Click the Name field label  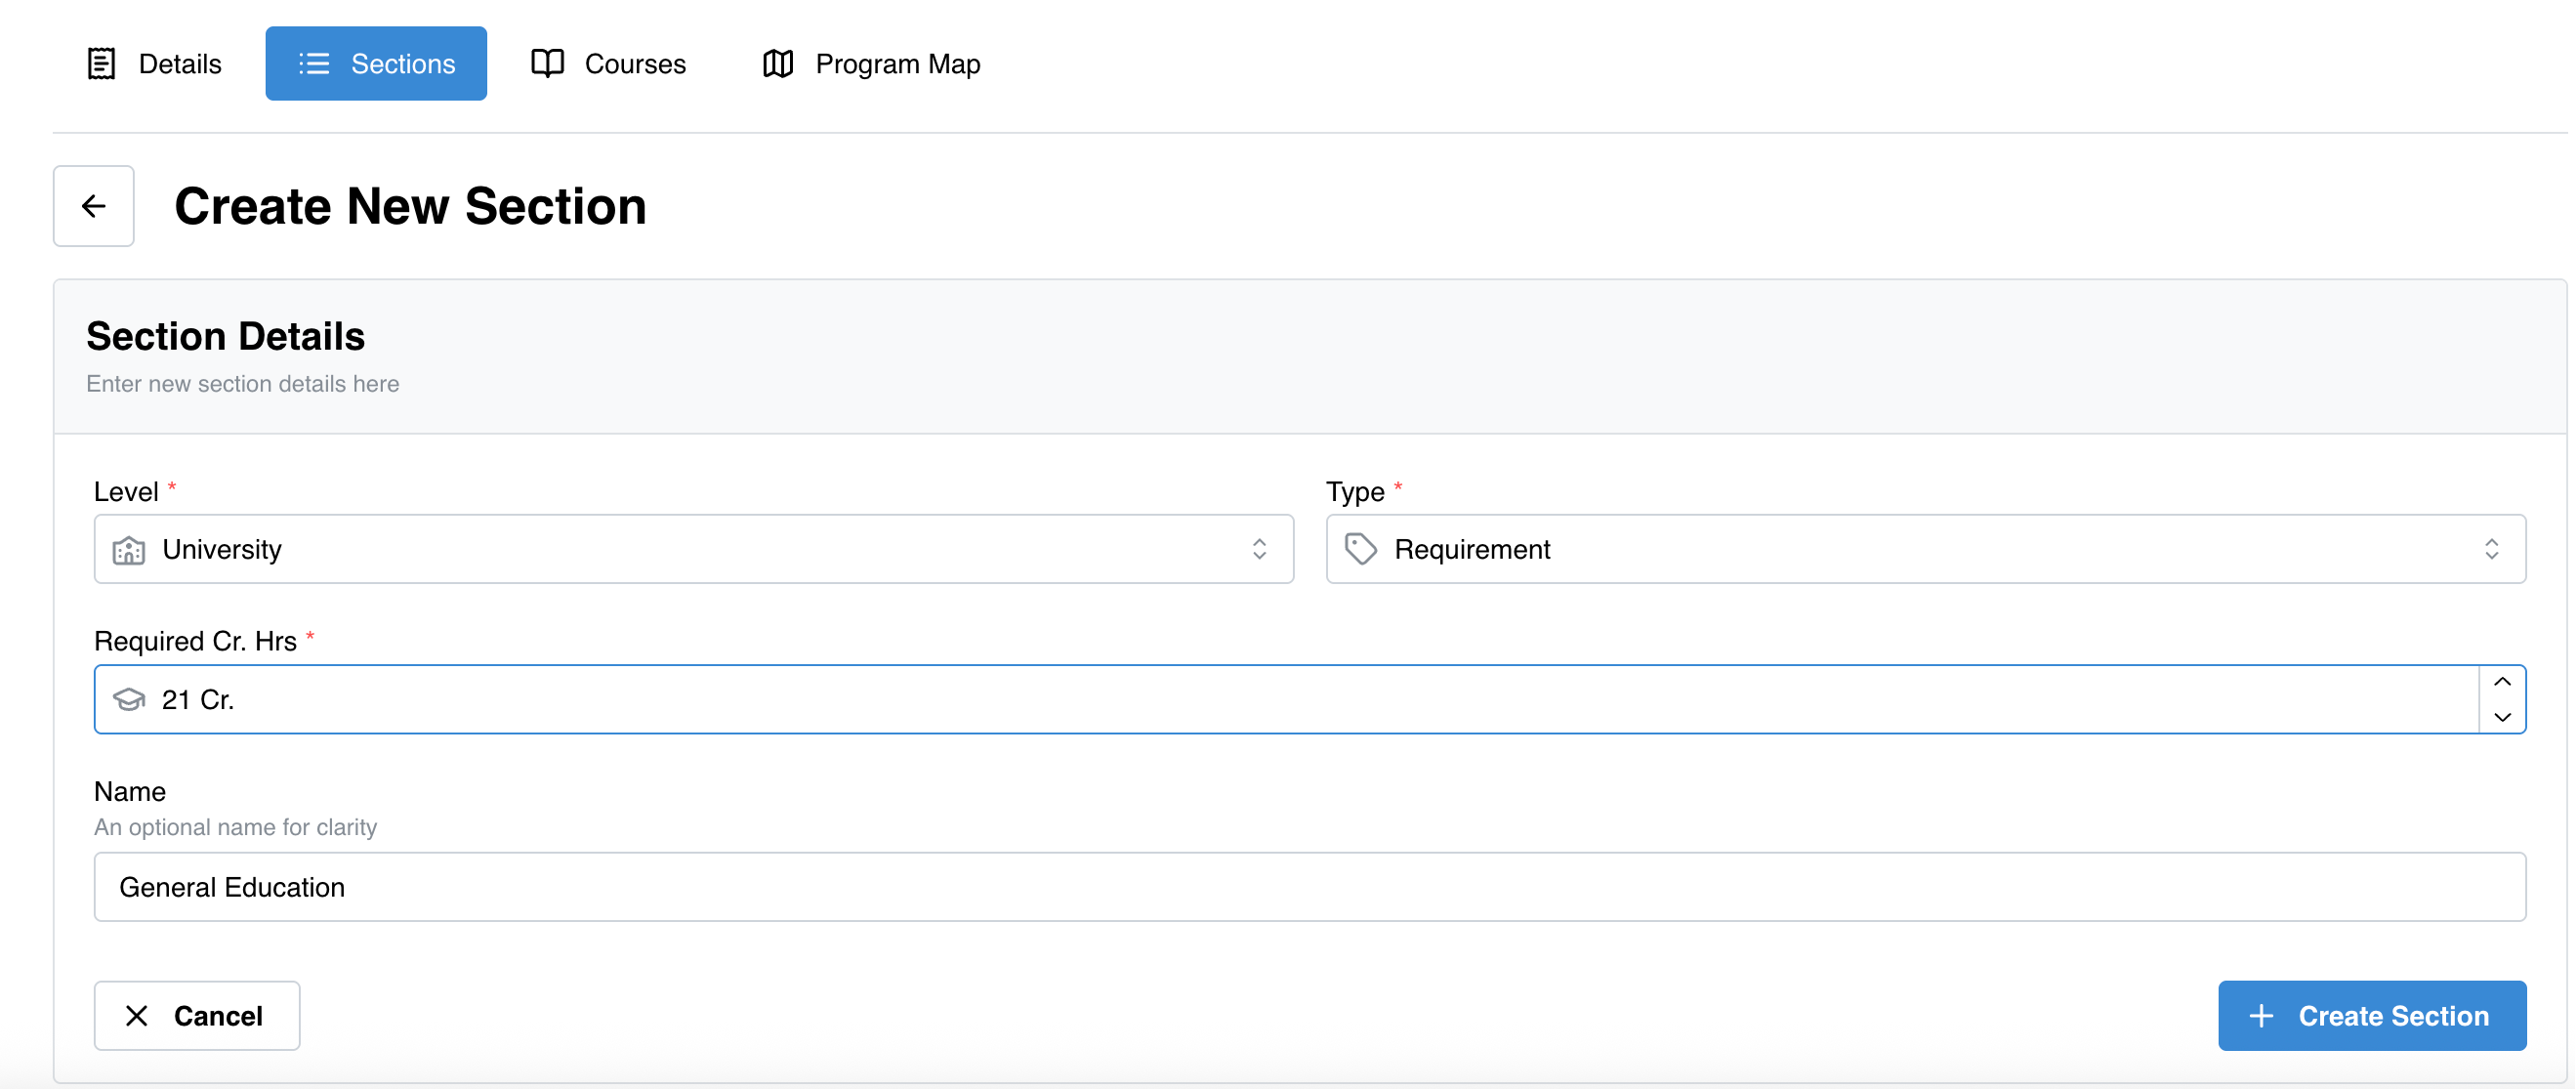click(130, 792)
